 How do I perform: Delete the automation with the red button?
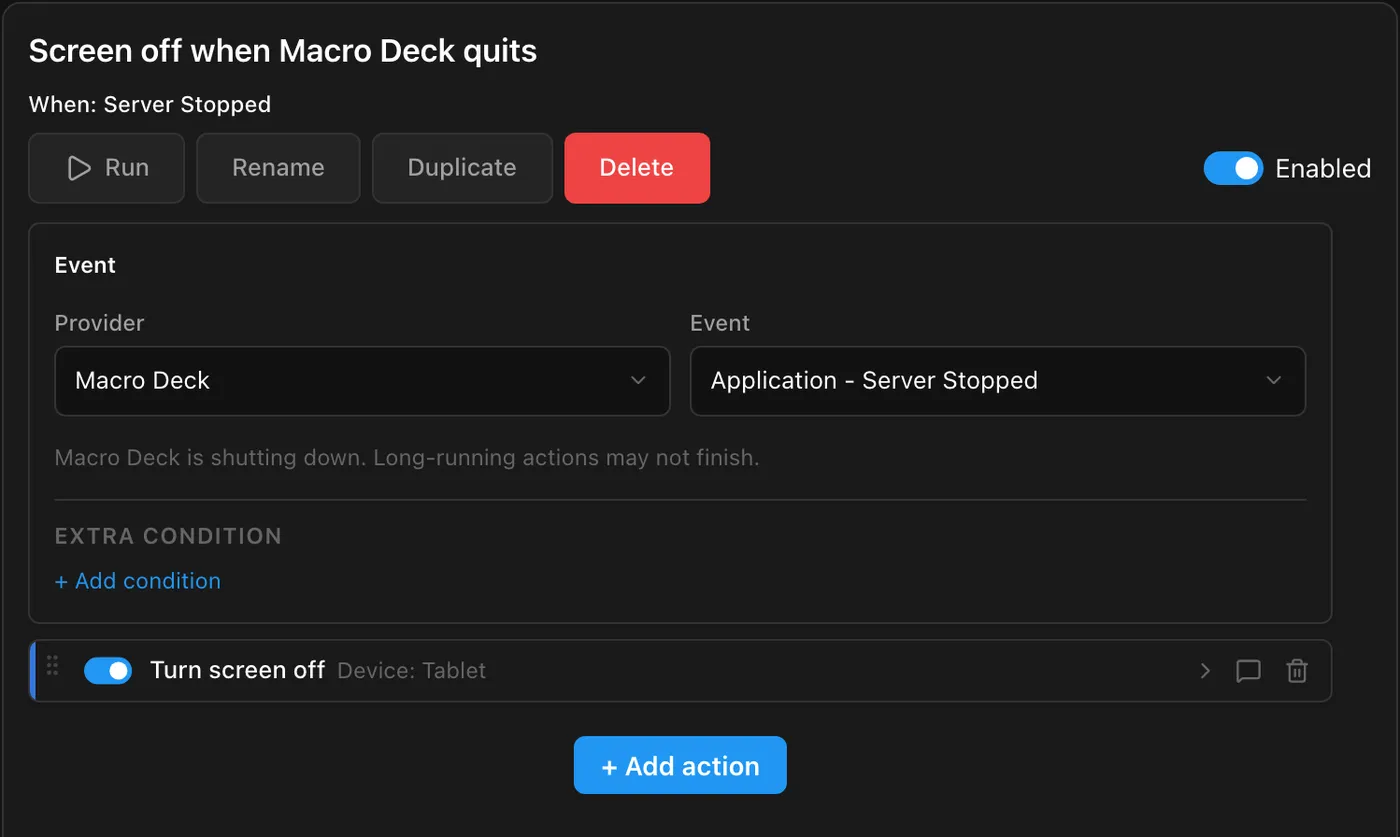click(637, 168)
